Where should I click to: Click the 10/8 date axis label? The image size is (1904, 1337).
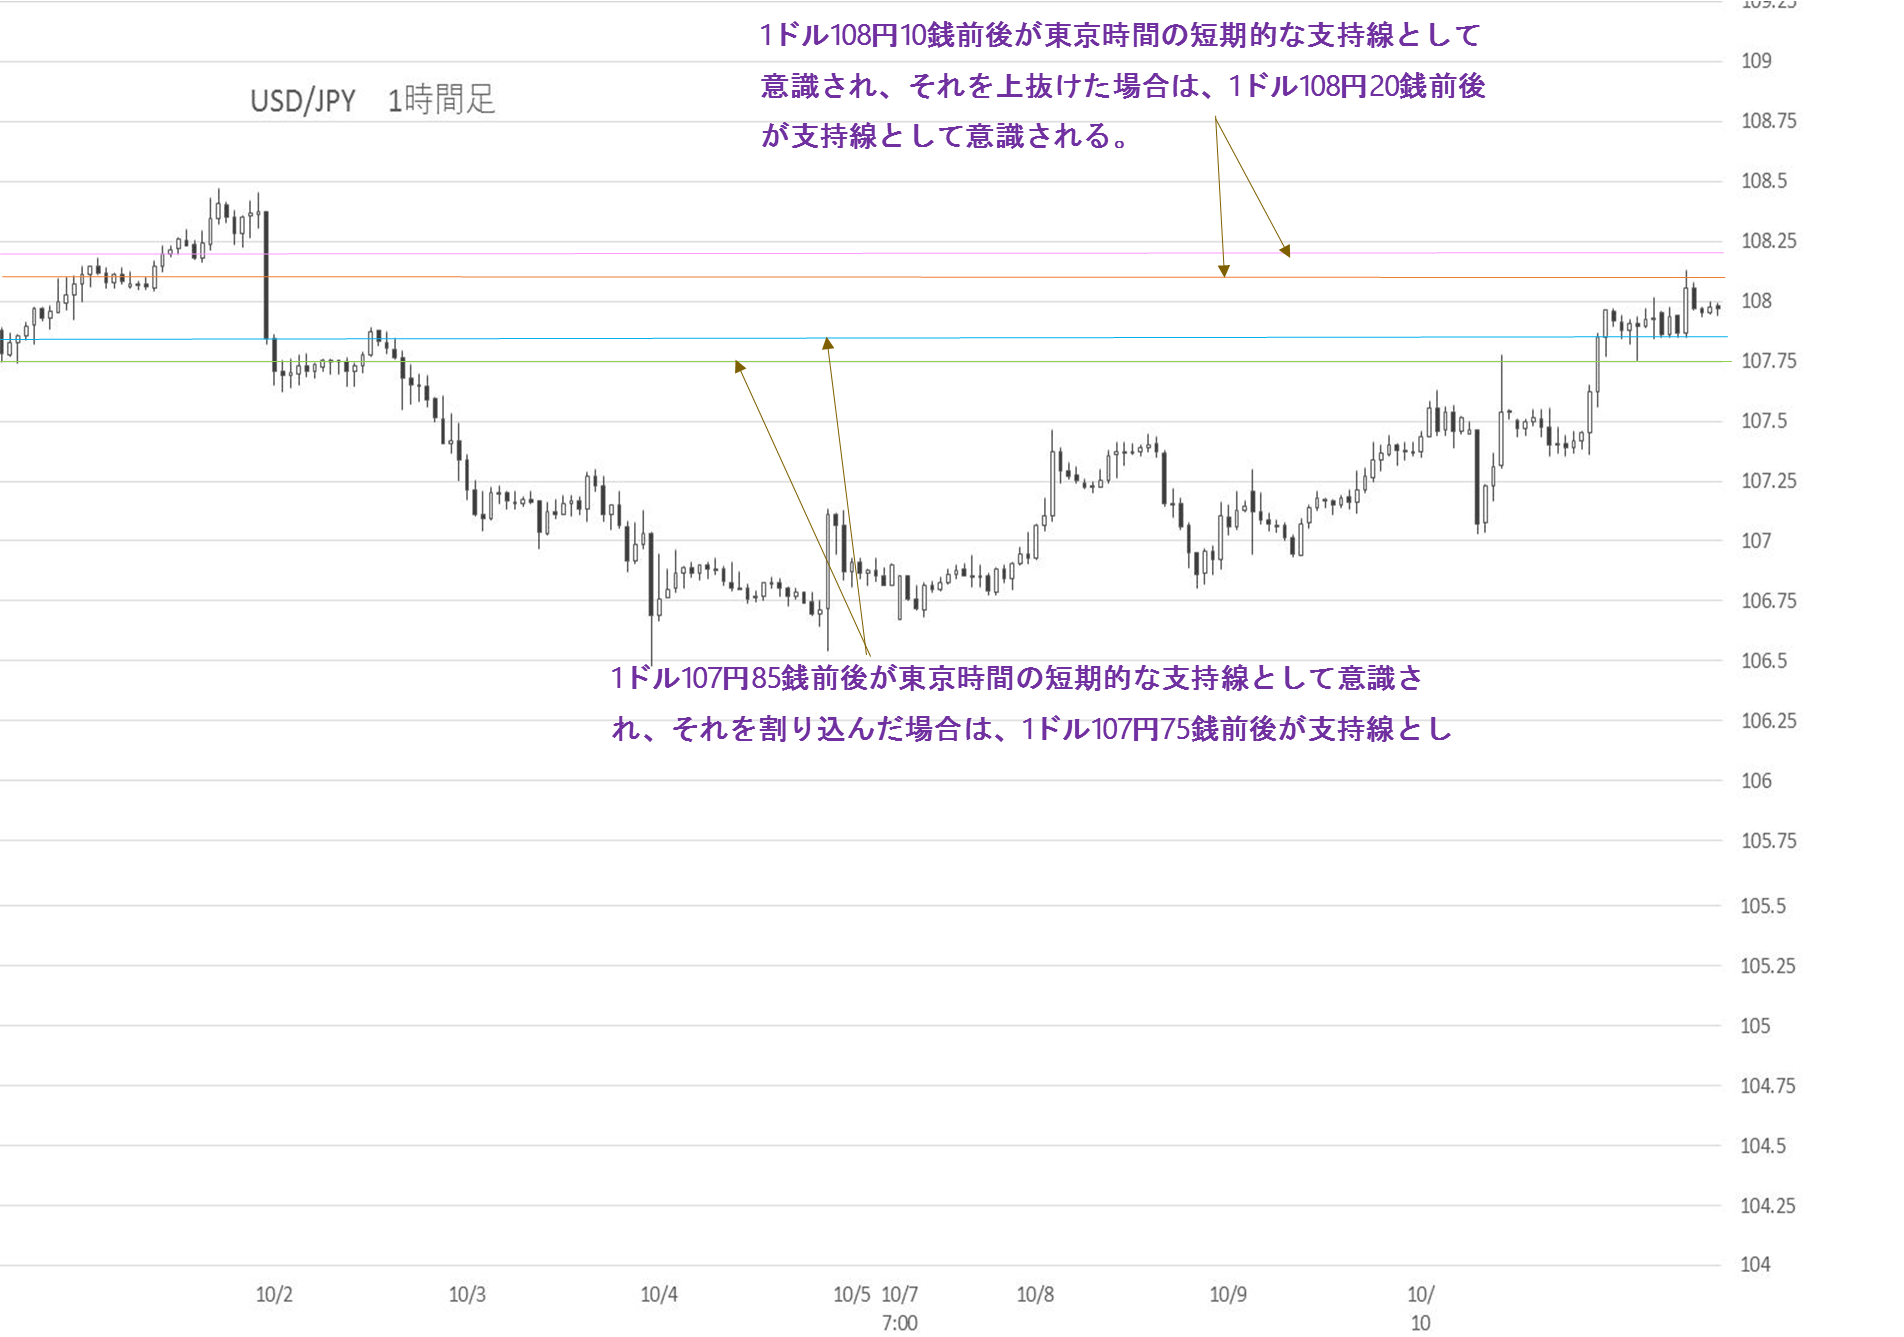tap(1035, 1295)
